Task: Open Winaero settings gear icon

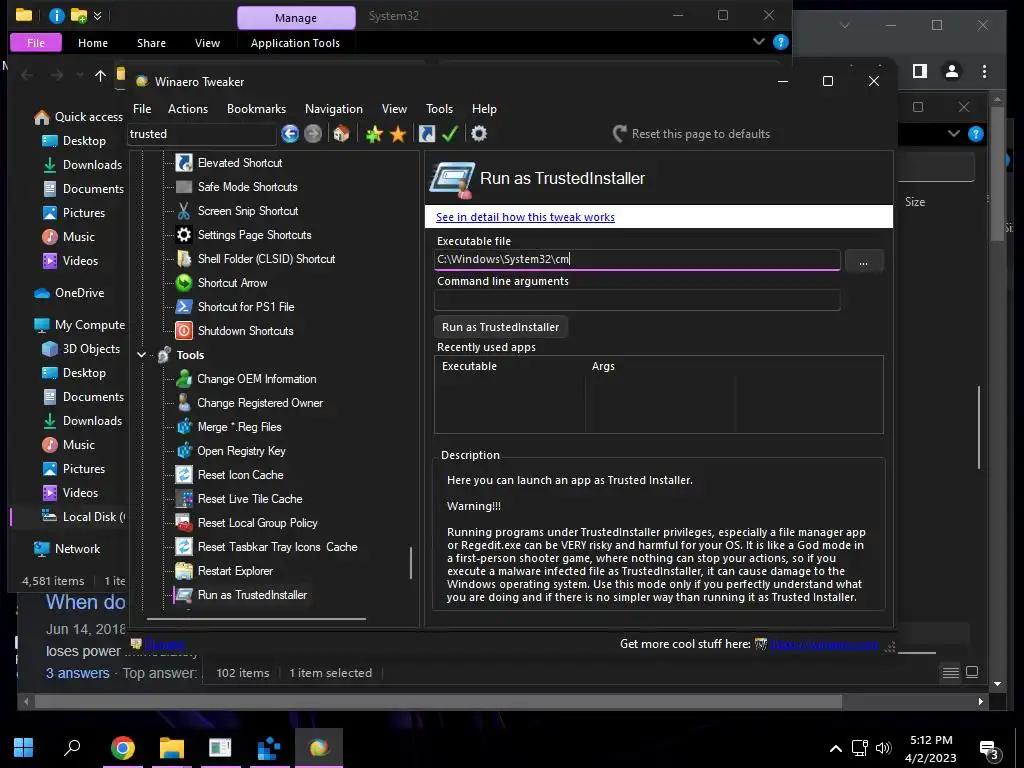Action: [479, 134]
